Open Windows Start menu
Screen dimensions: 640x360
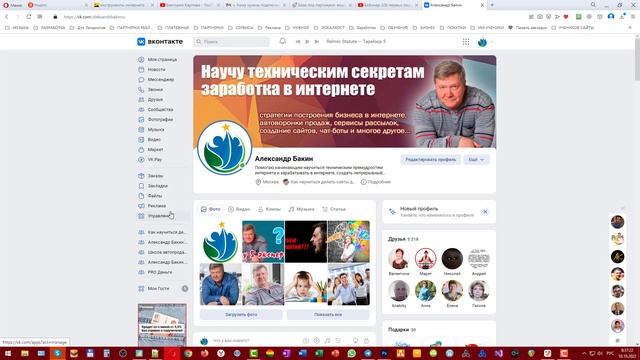(8, 353)
